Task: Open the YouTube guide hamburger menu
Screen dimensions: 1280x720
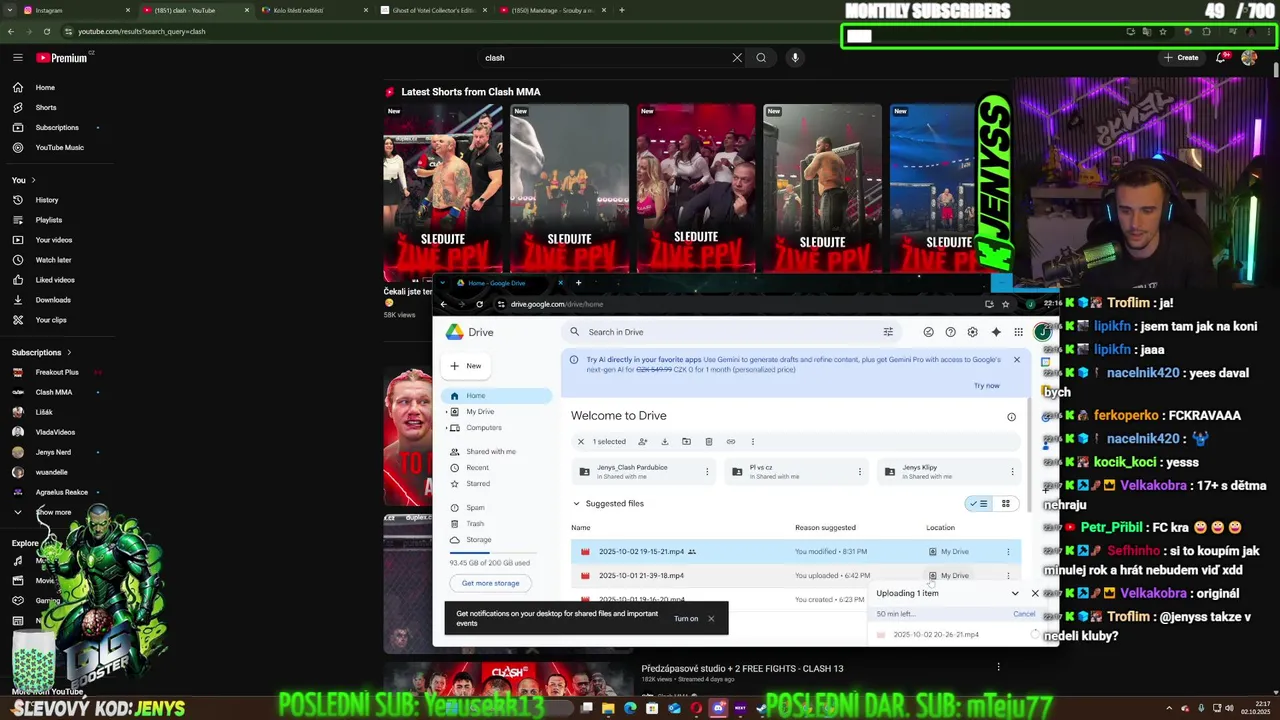Action: [x=17, y=57]
